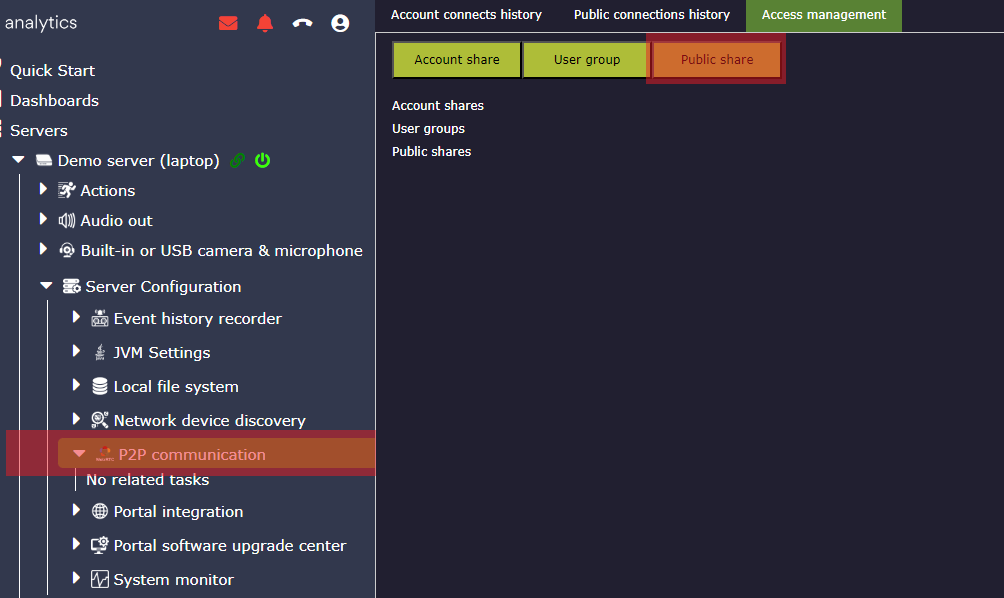This screenshot has height=598, width=1004.
Task: Expand the Audio out tree node
Action: coord(43,219)
